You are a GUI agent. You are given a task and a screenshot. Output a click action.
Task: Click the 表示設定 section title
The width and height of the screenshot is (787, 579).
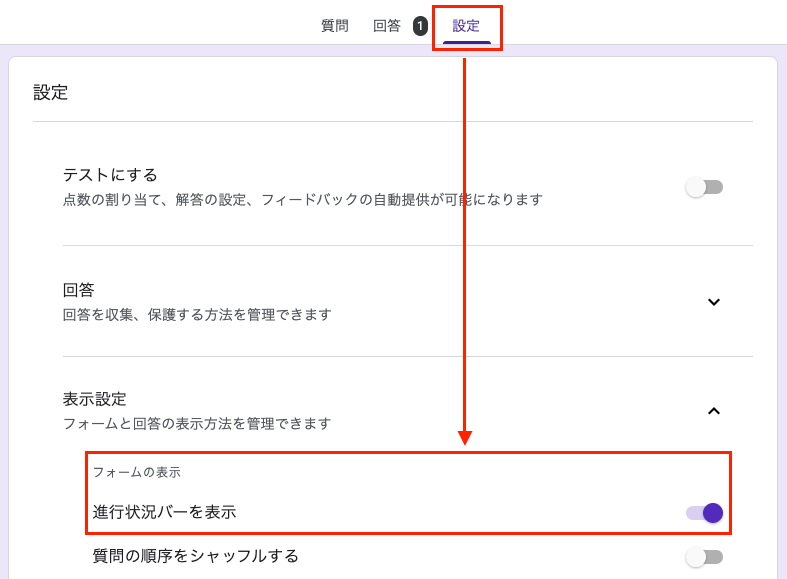pos(95,399)
